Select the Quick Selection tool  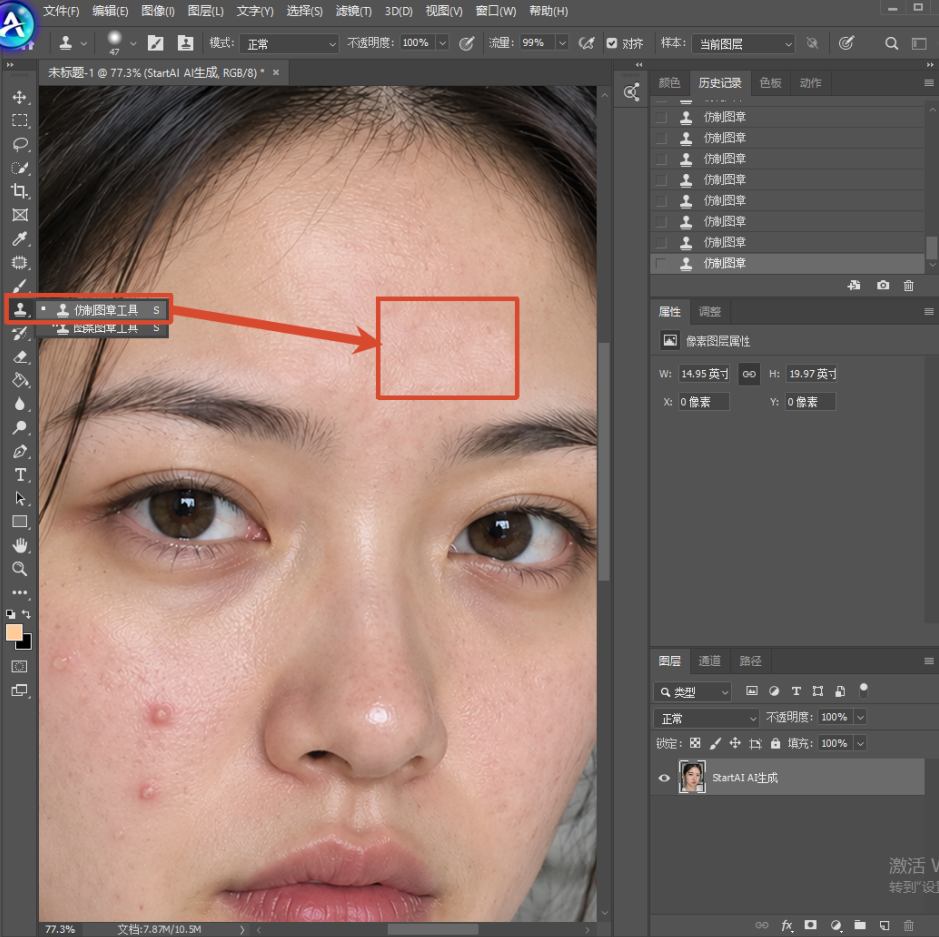[x=20, y=168]
